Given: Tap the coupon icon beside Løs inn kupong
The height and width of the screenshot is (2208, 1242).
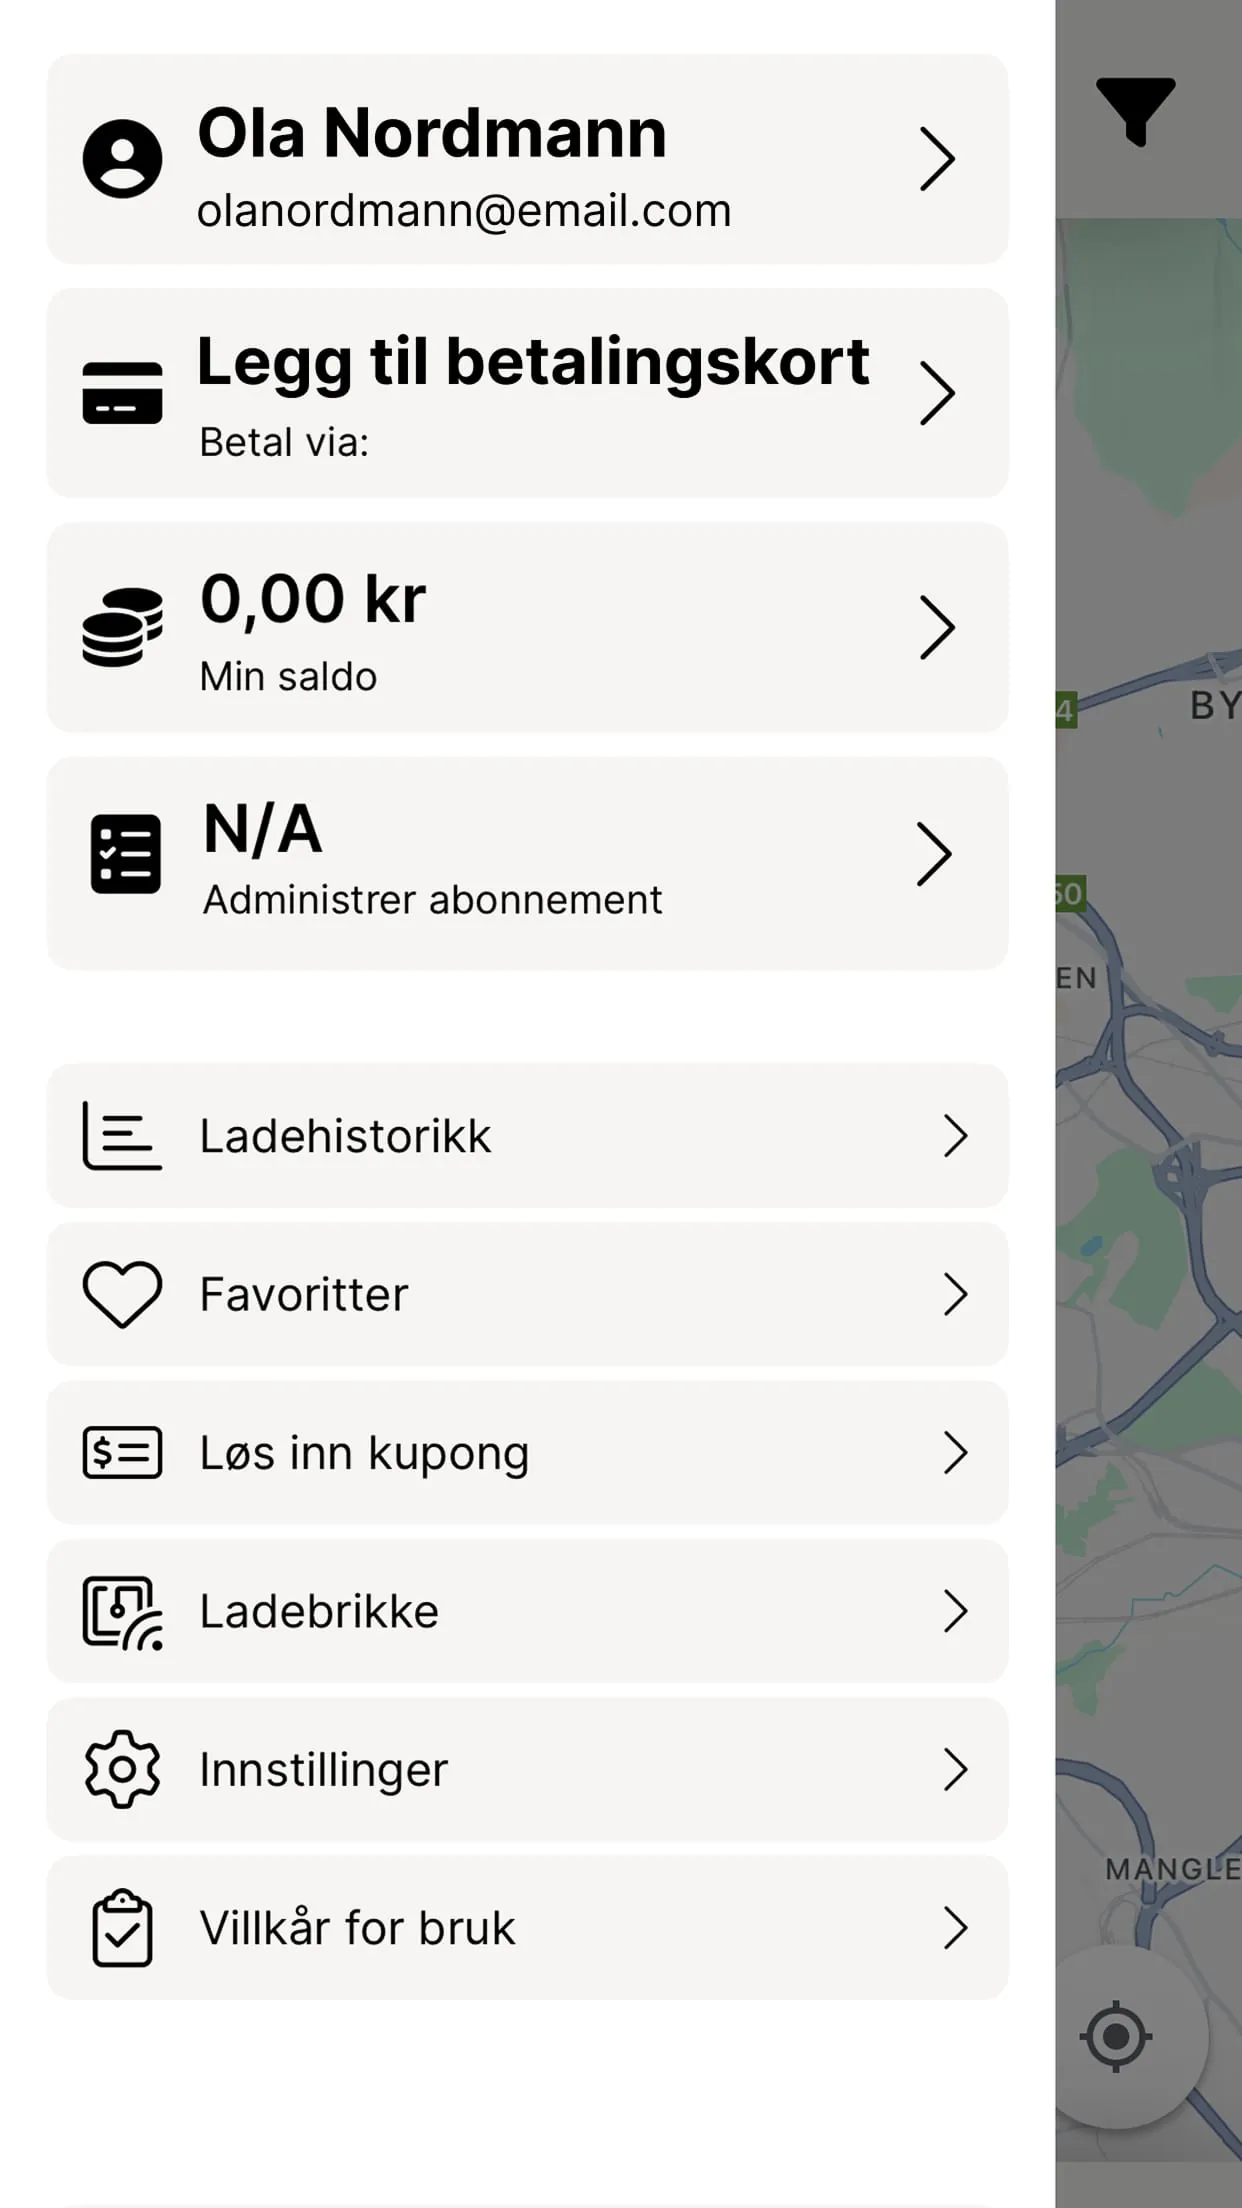Looking at the screenshot, I should click(x=122, y=1453).
